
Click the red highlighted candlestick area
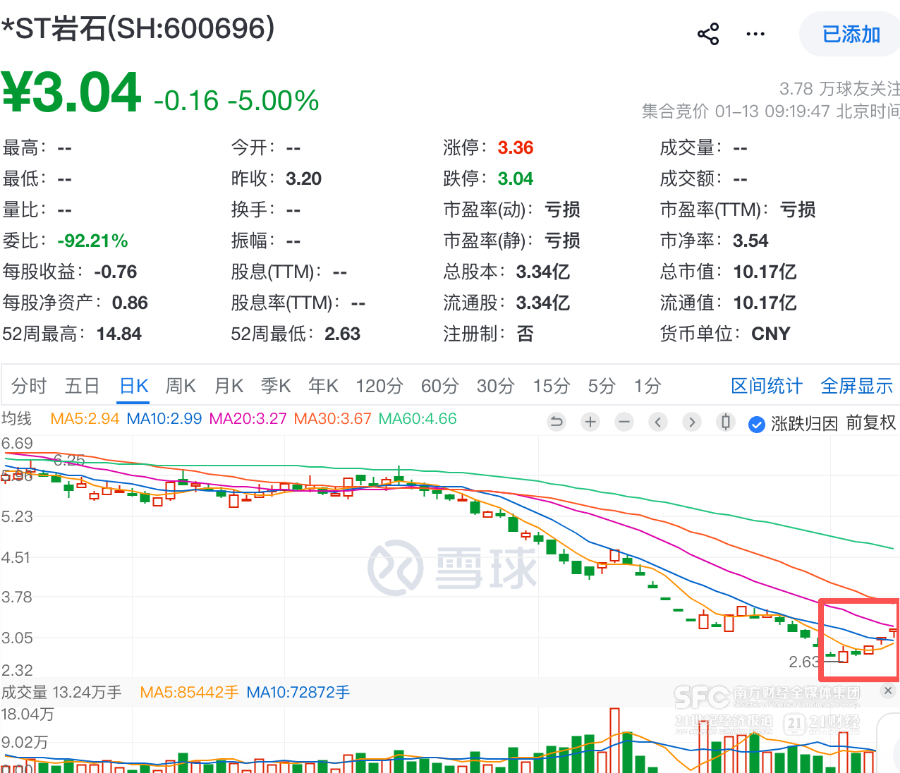[x=858, y=639]
